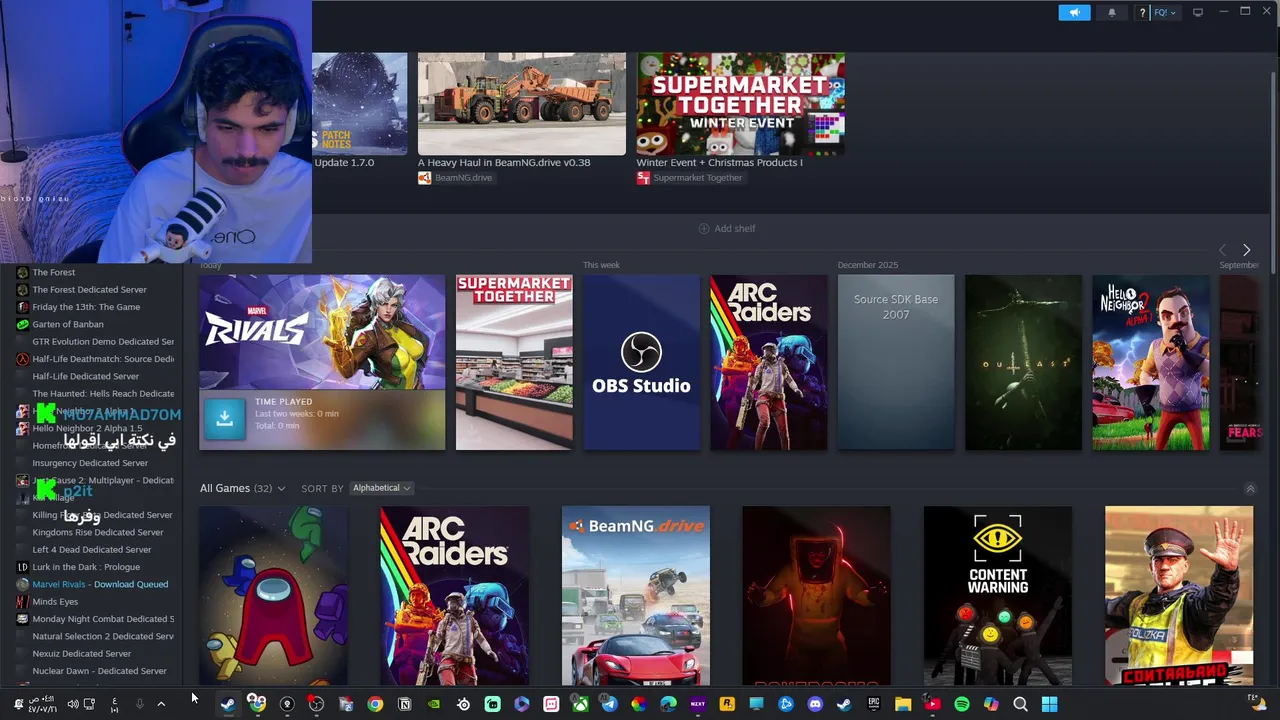This screenshot has height=720, width=1280.
Task: Click Marvel Rivals download arrow button
Action: [x=224, y=419]
